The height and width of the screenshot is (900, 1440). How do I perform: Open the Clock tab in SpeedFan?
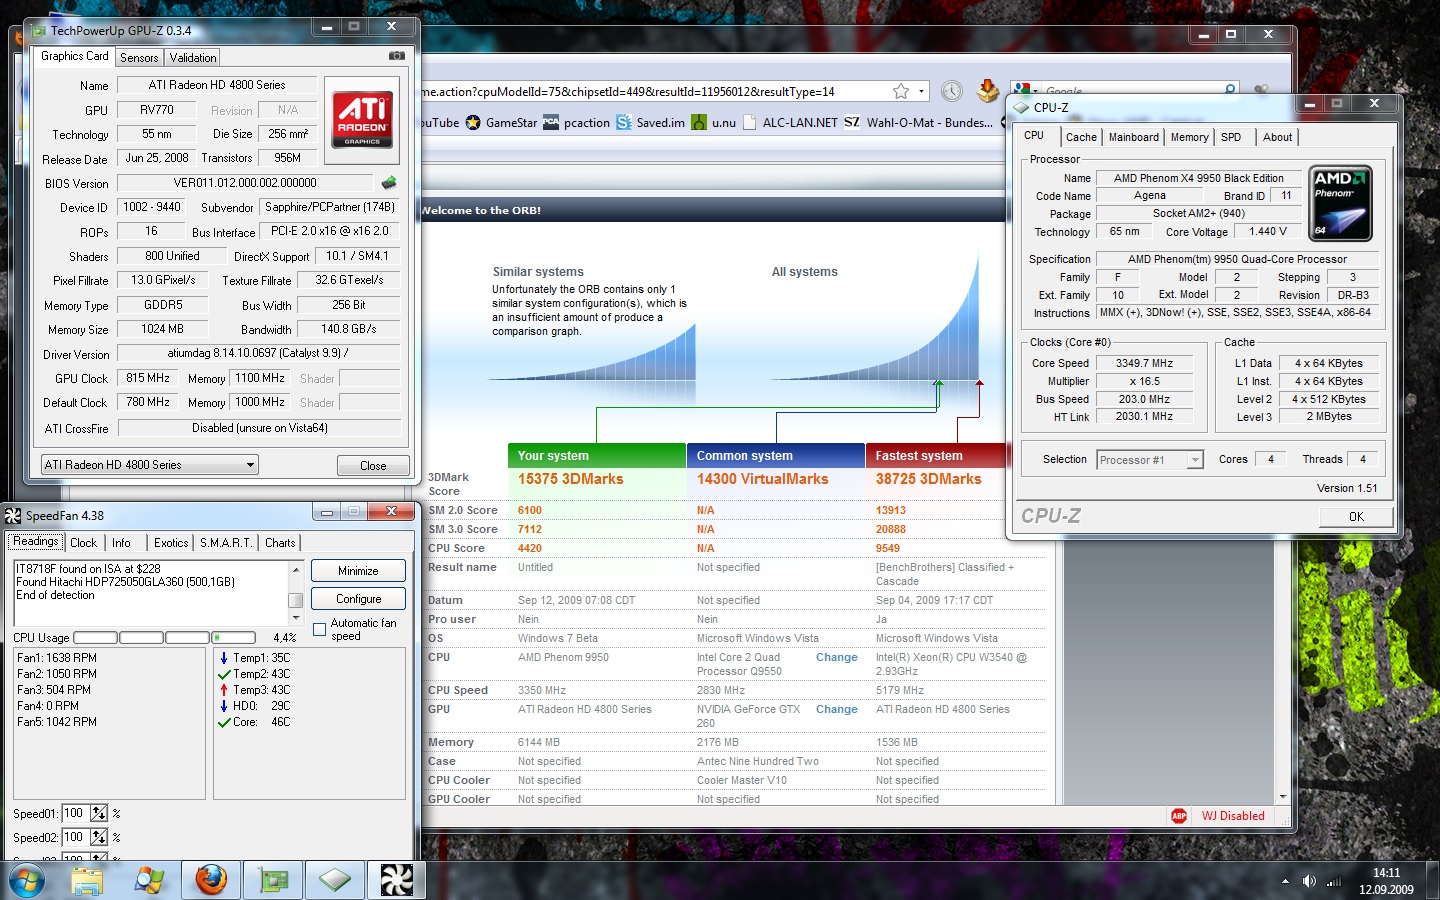click(84, 543)
